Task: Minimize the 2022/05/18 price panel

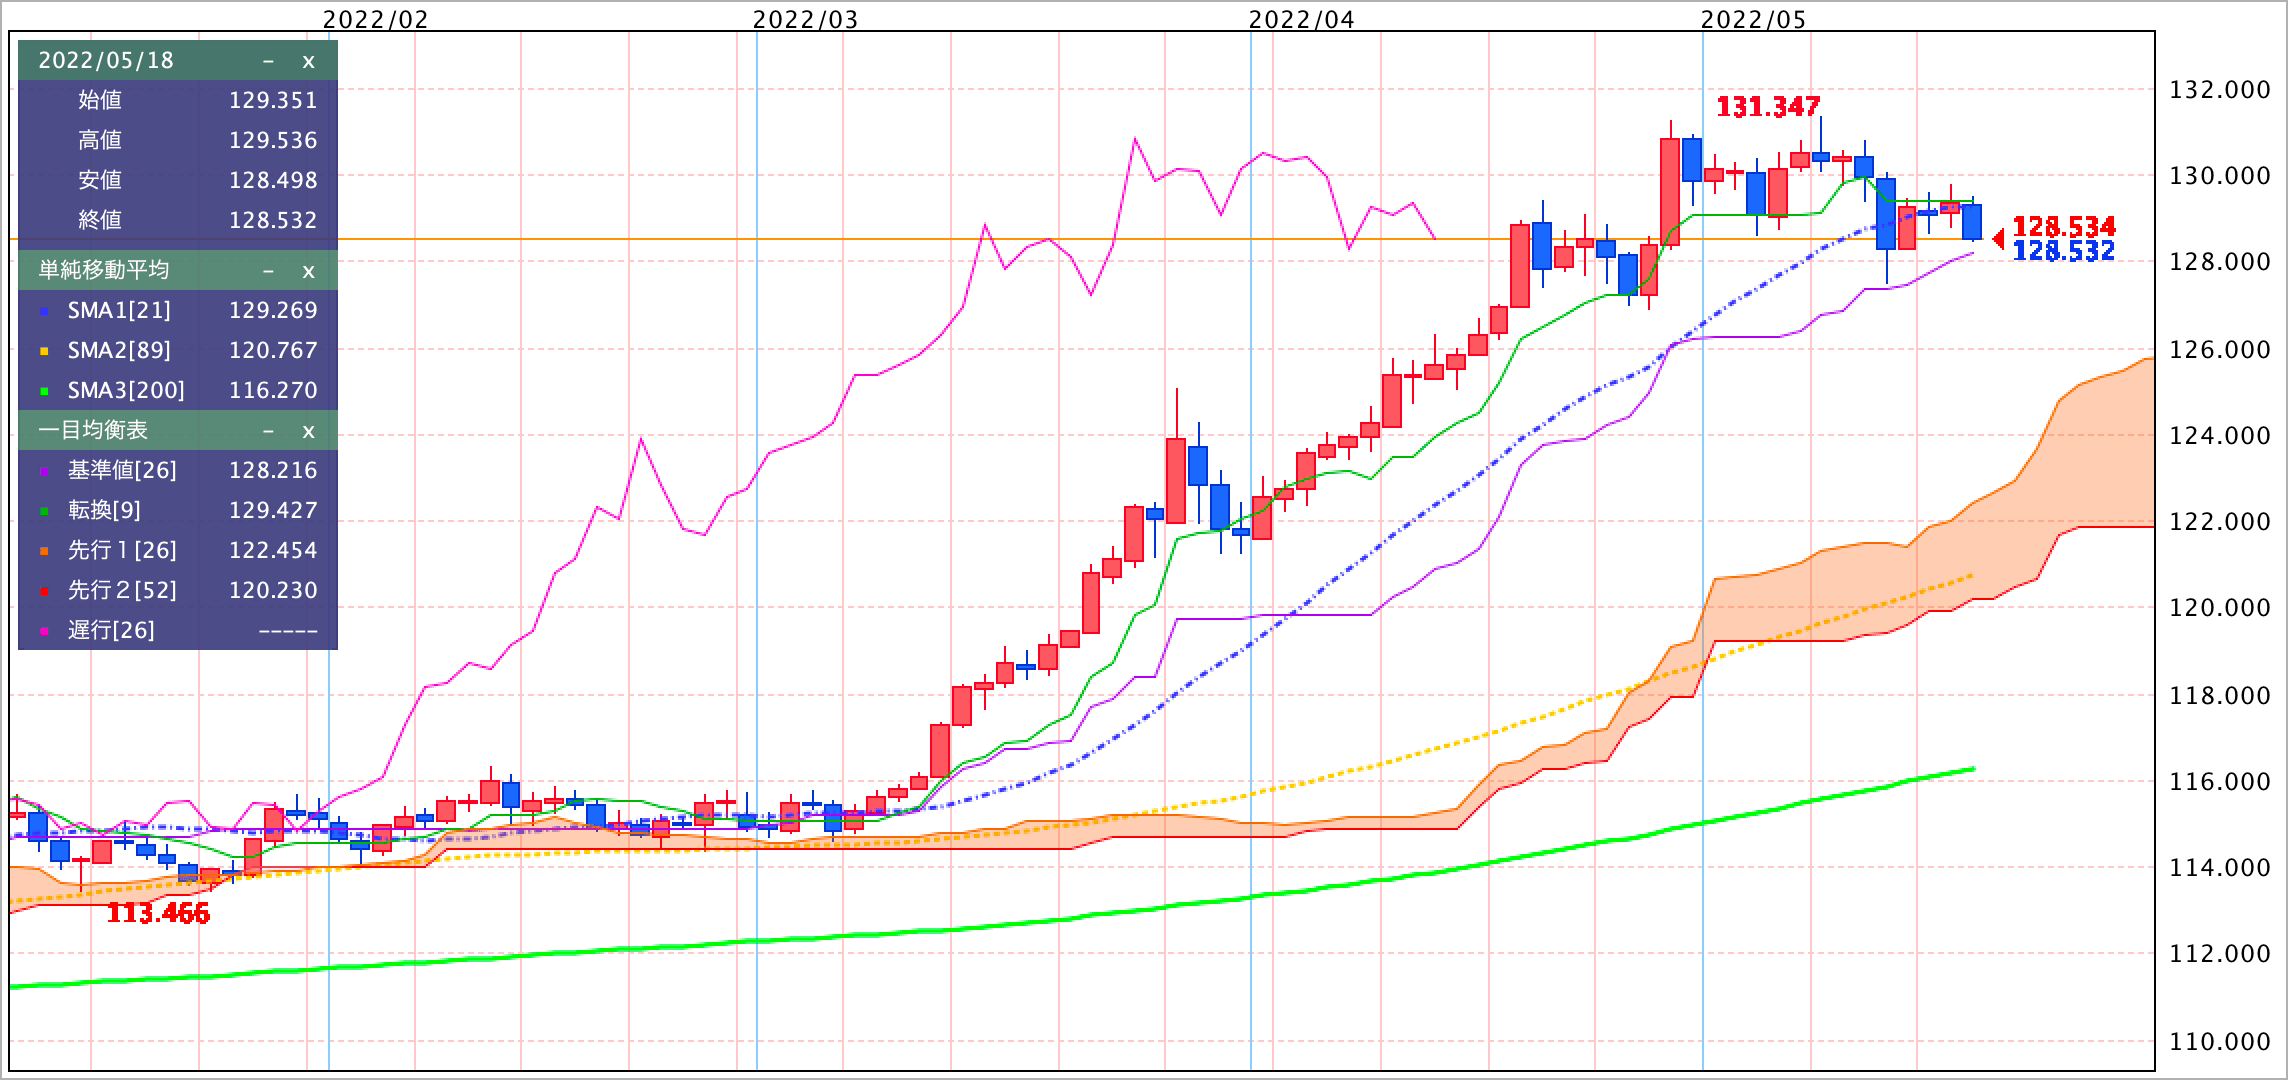Action: [268, 61]
